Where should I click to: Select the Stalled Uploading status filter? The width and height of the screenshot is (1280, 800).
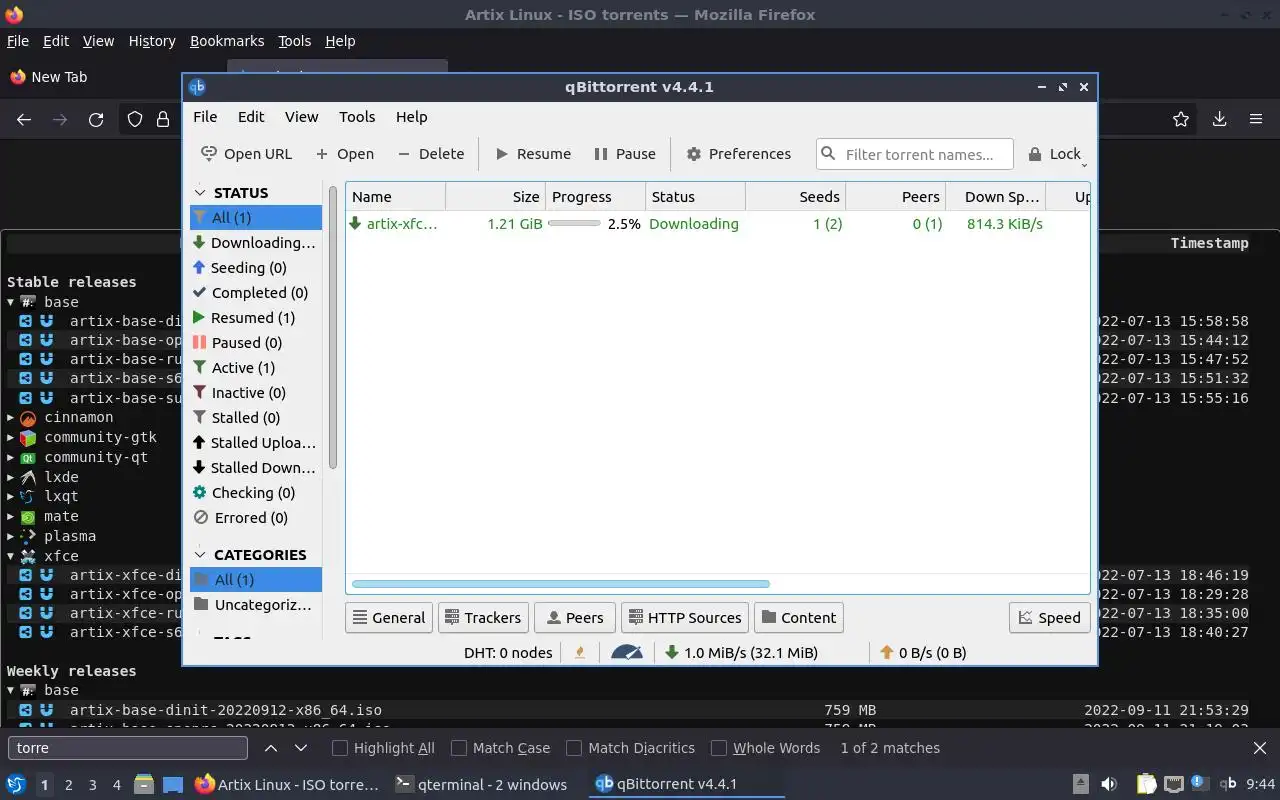pos(256,443)
